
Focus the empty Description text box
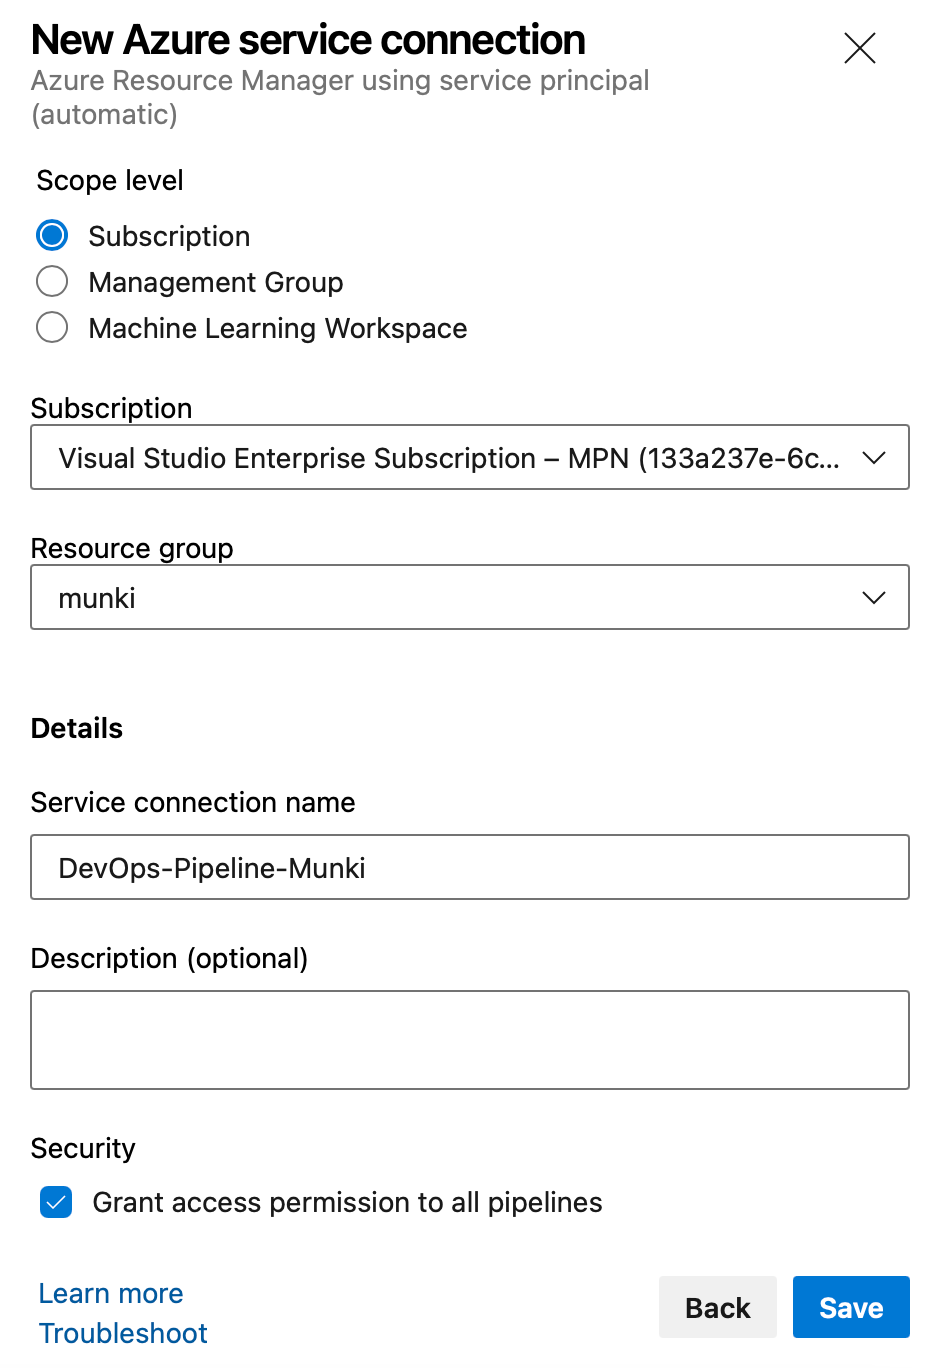point(469,1040)
